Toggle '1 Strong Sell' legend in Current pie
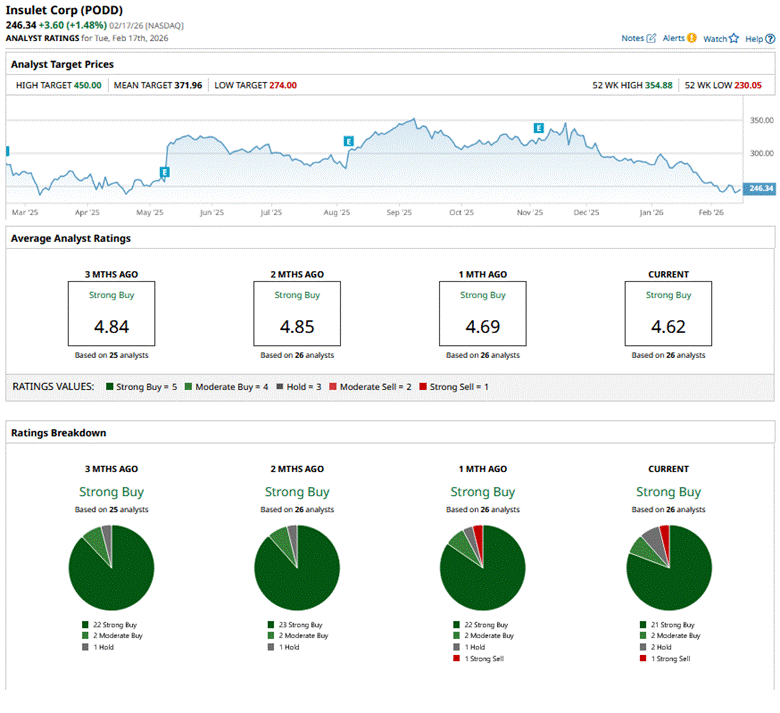780x713 pixels. click(x=642, y=658)
